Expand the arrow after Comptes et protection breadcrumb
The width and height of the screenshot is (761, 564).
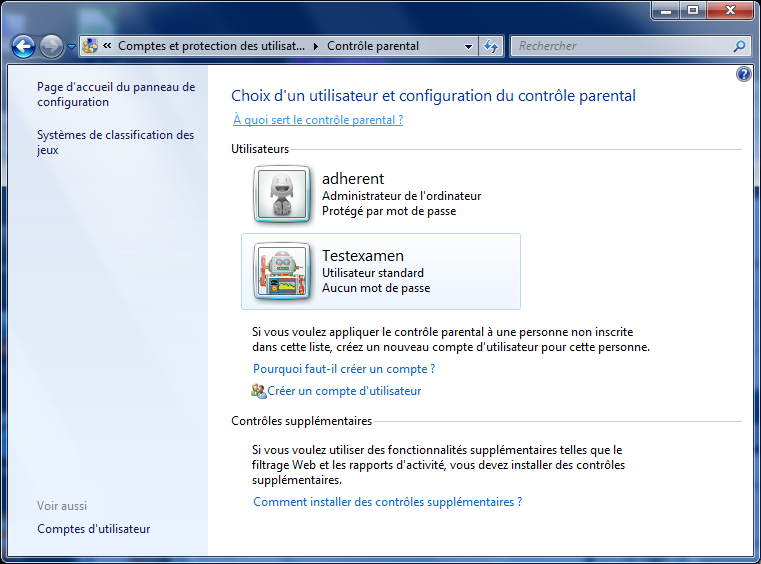tap(316, 46)
